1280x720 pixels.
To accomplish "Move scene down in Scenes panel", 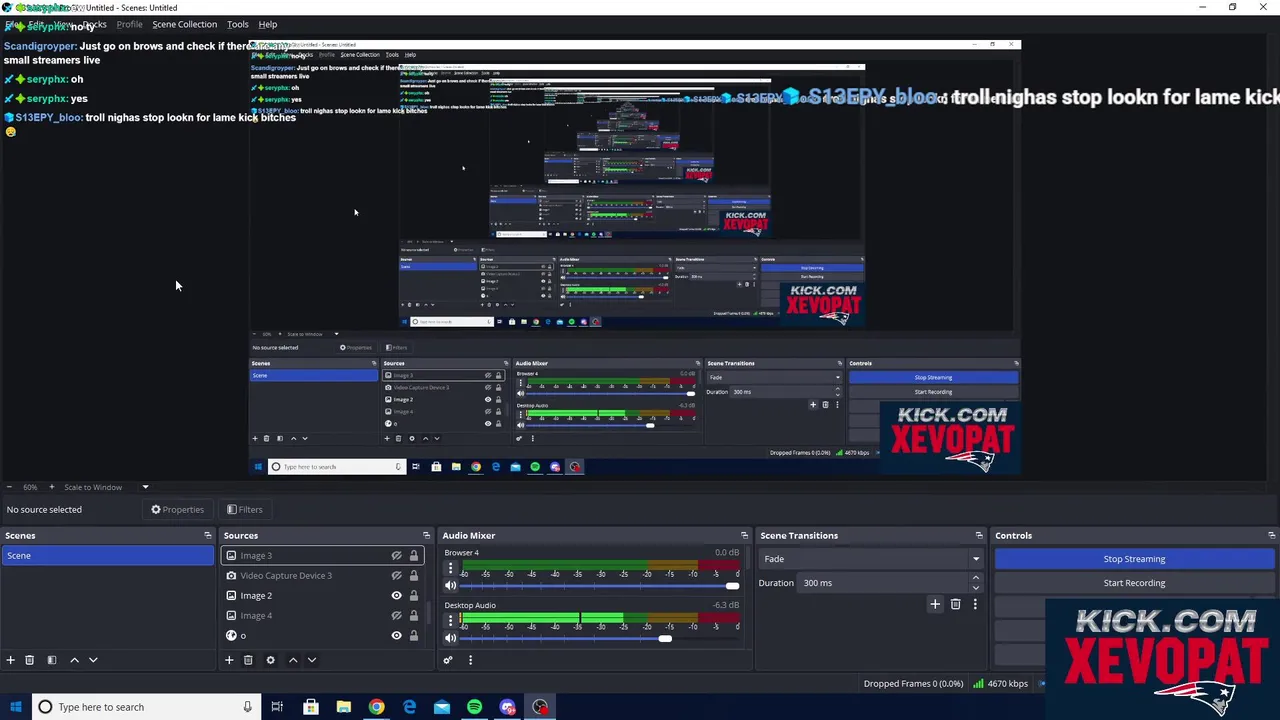I will (93, 660).
